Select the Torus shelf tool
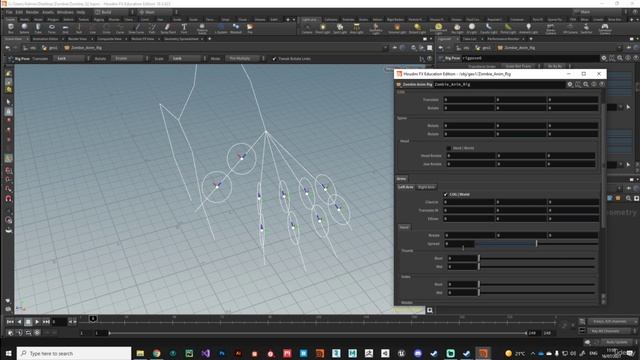 coord(51,28)
